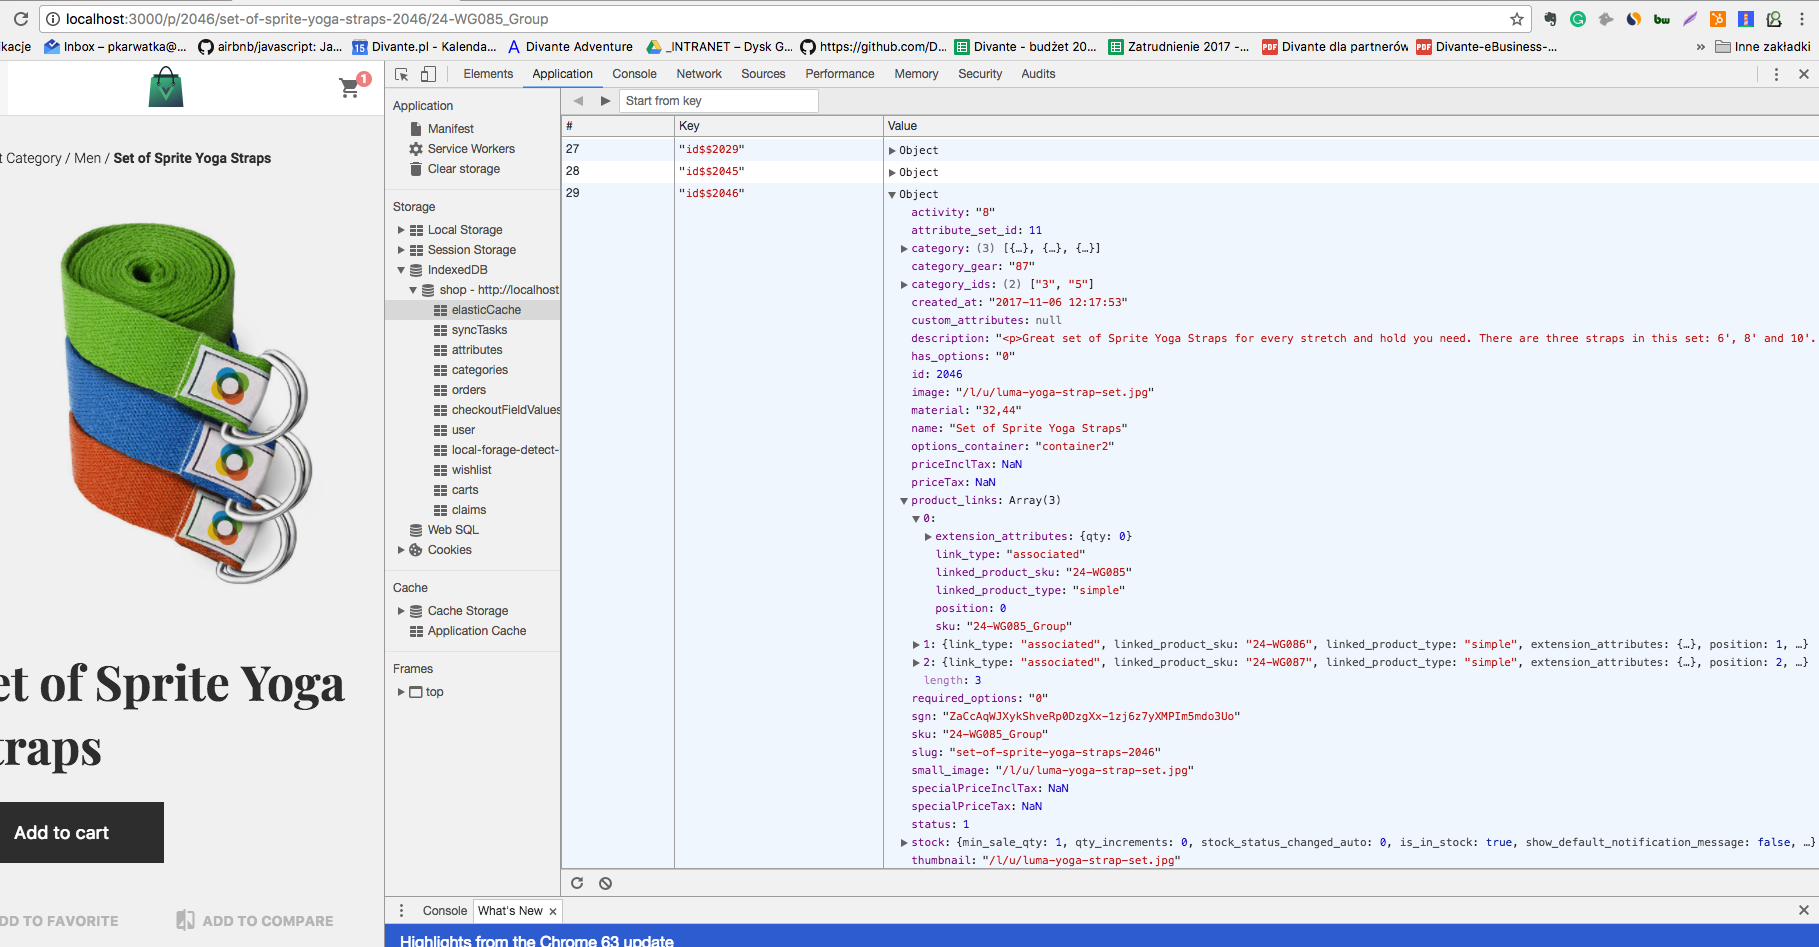Select the inspect element tool
Screen dimensions: 1819x947
[399, 74]
